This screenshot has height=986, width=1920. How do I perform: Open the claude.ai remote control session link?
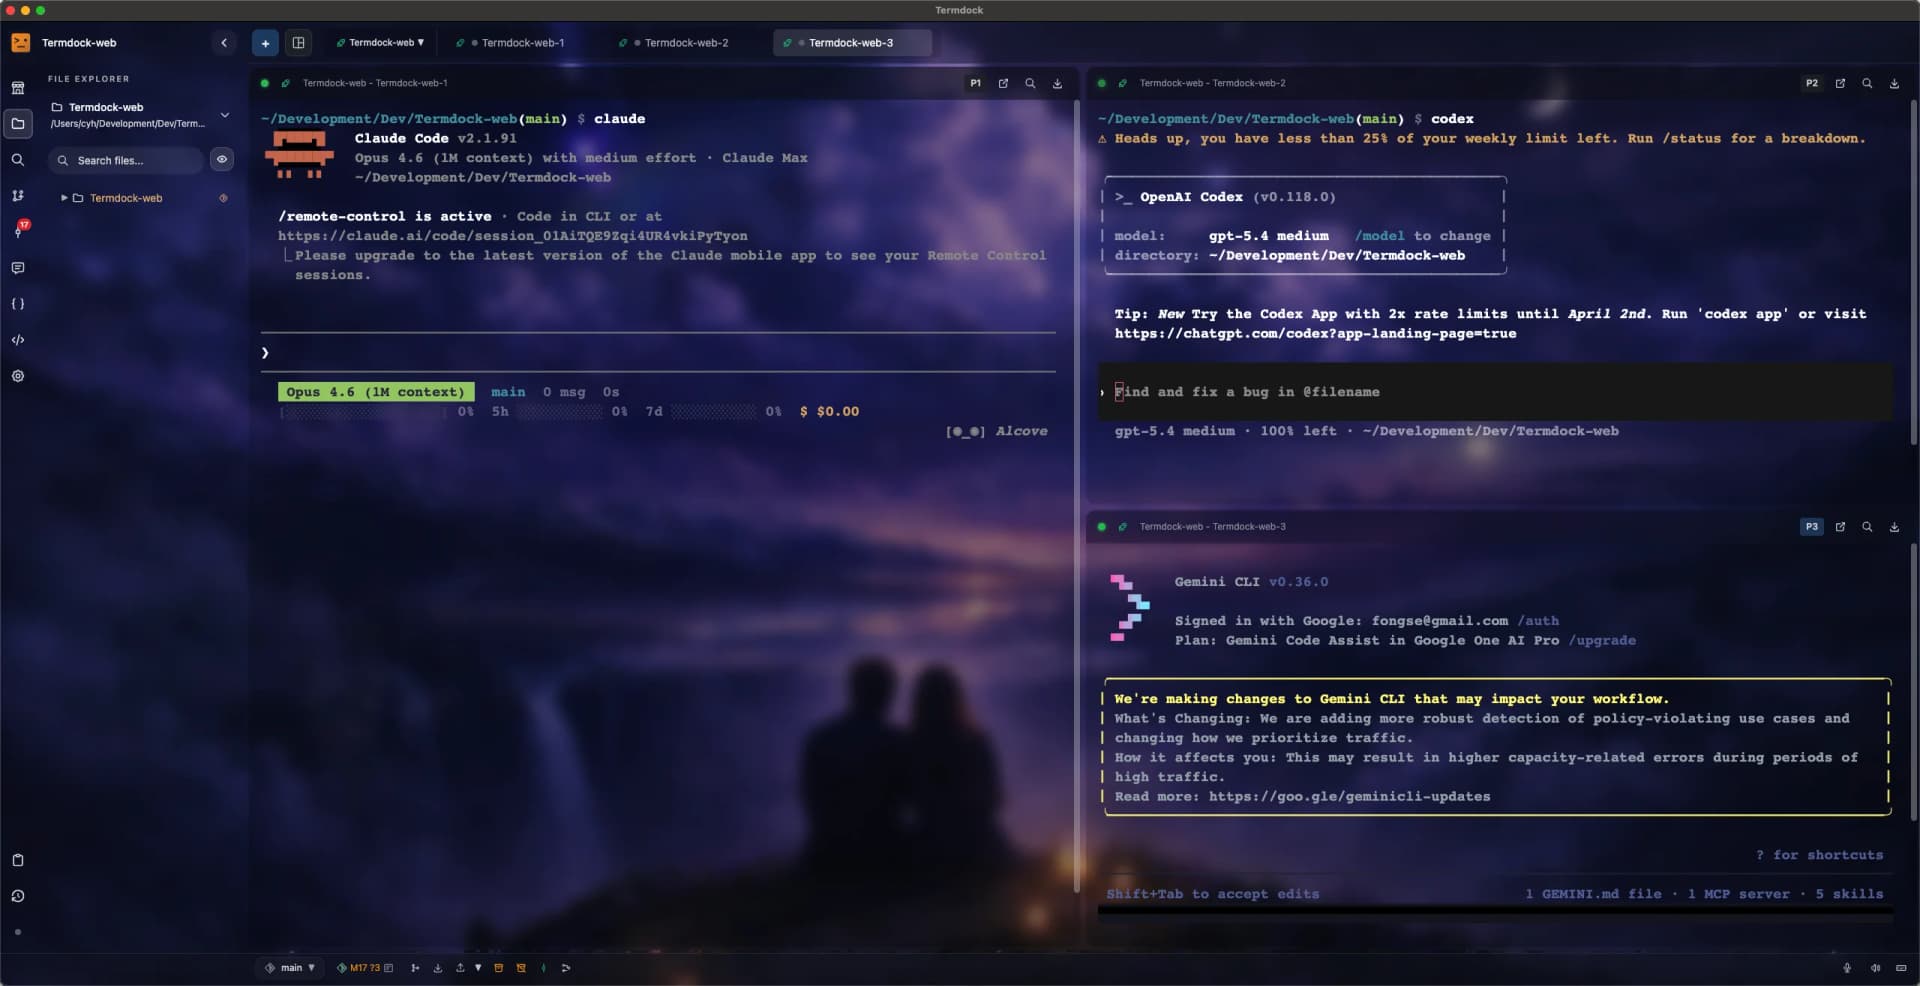point(513,236)
